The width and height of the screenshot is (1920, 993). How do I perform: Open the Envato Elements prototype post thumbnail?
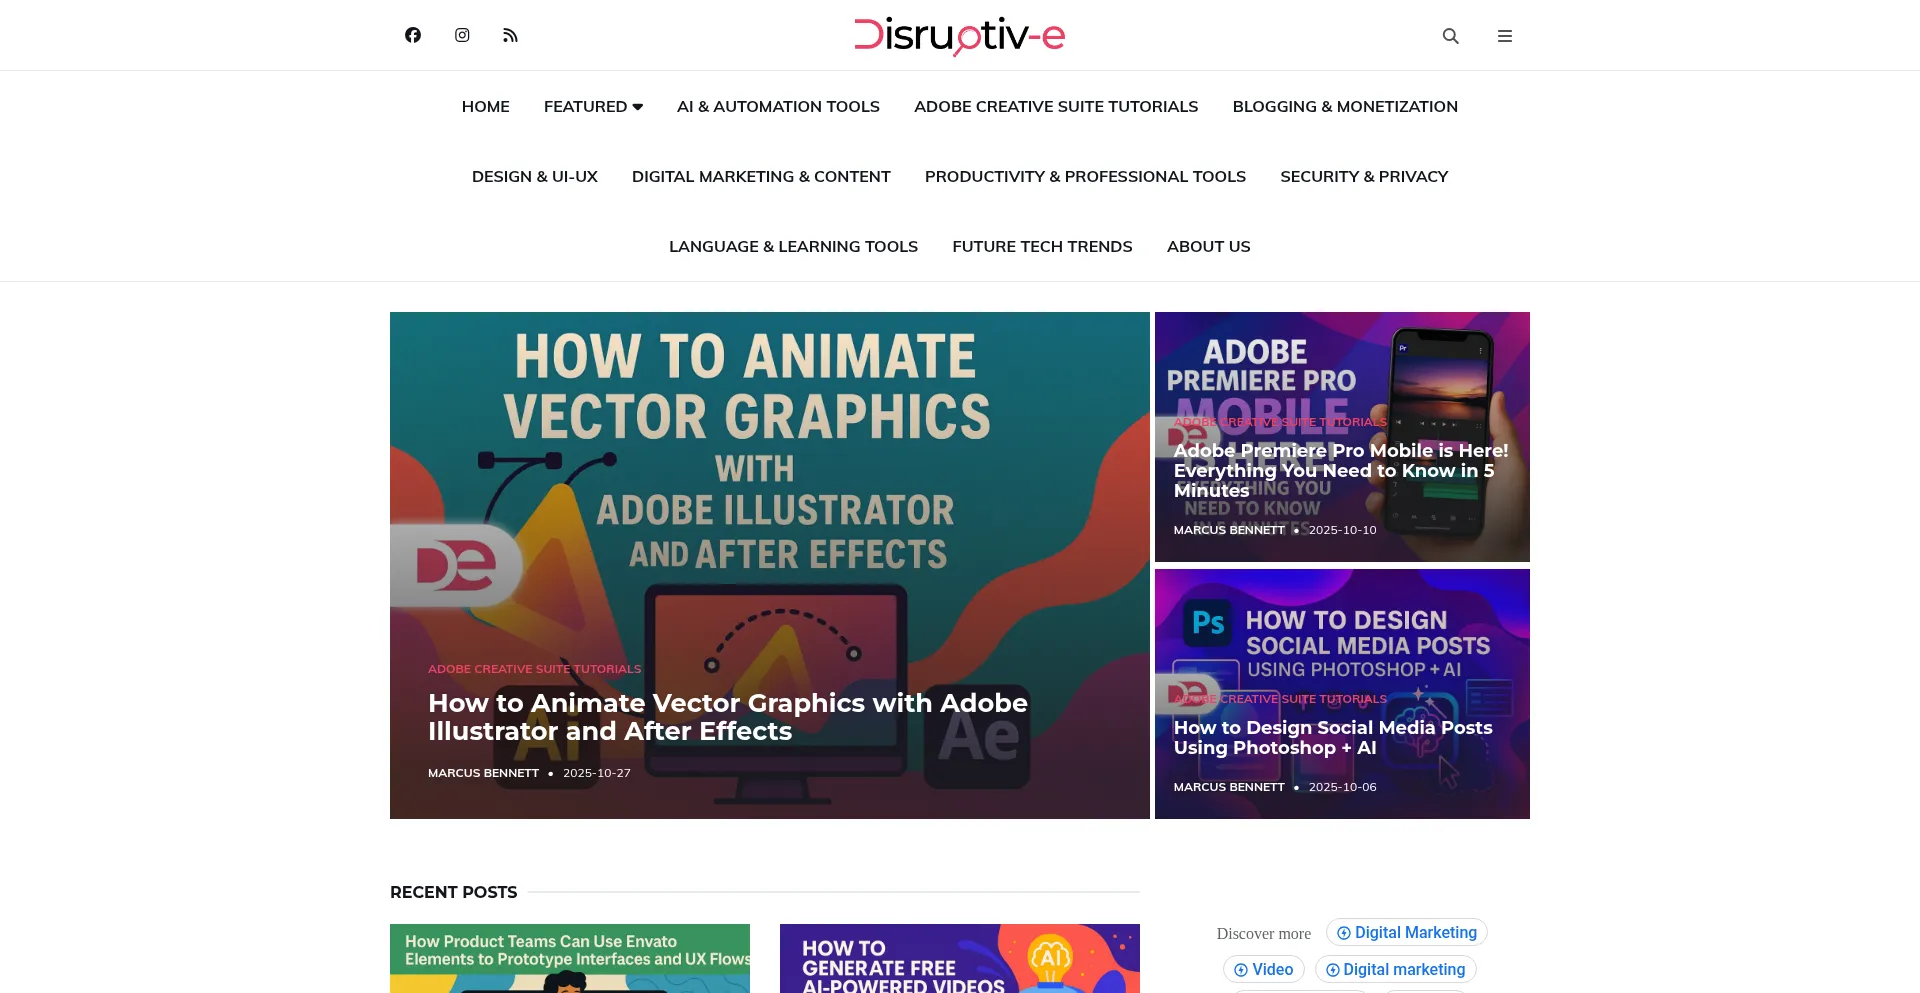pos(569,958)
